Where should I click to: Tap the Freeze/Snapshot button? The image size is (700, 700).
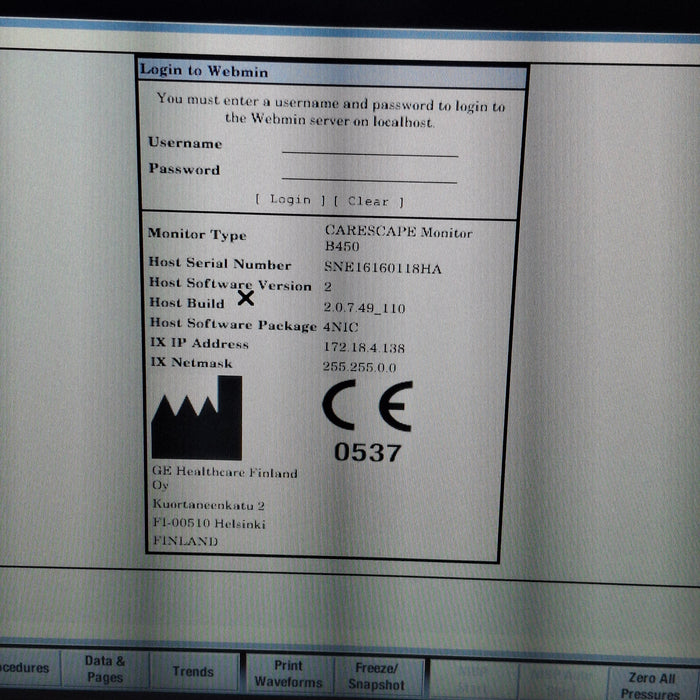[377, 676]
